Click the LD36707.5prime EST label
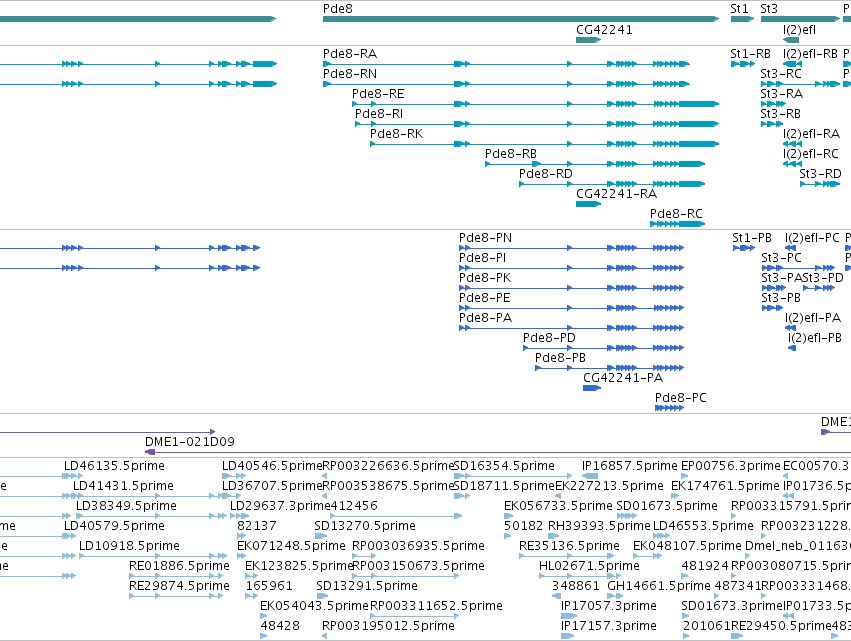This screenshot has height=641, width=851. click(x=272, y=486)
